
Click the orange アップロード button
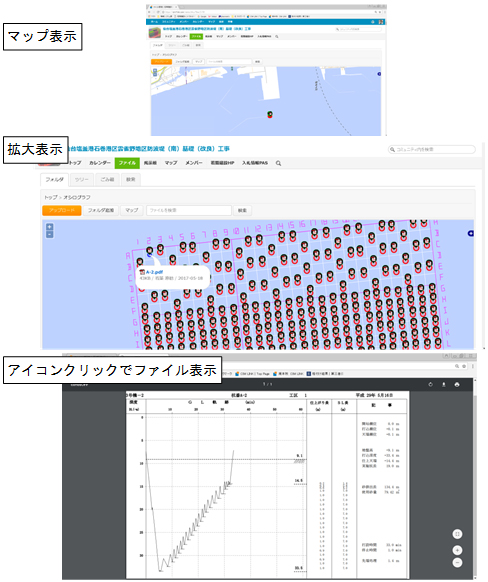[x=62, y=210]
